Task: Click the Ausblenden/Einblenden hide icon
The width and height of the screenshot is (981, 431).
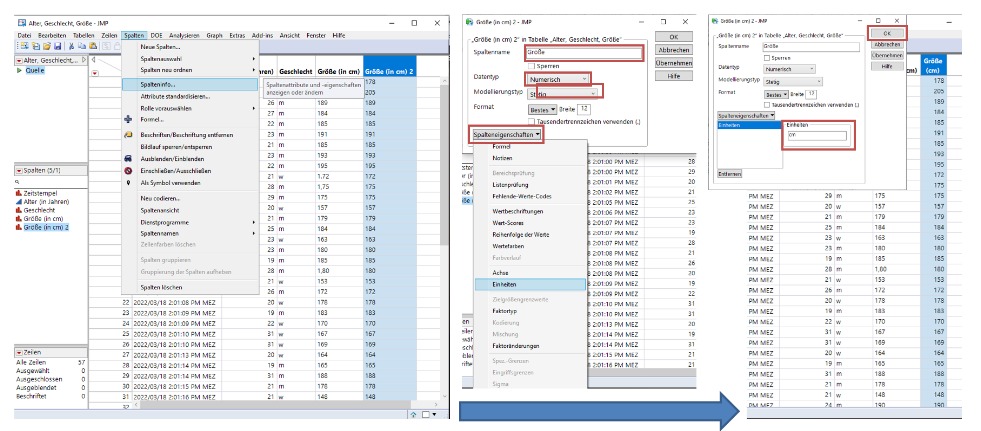Action: coord(129,158)
